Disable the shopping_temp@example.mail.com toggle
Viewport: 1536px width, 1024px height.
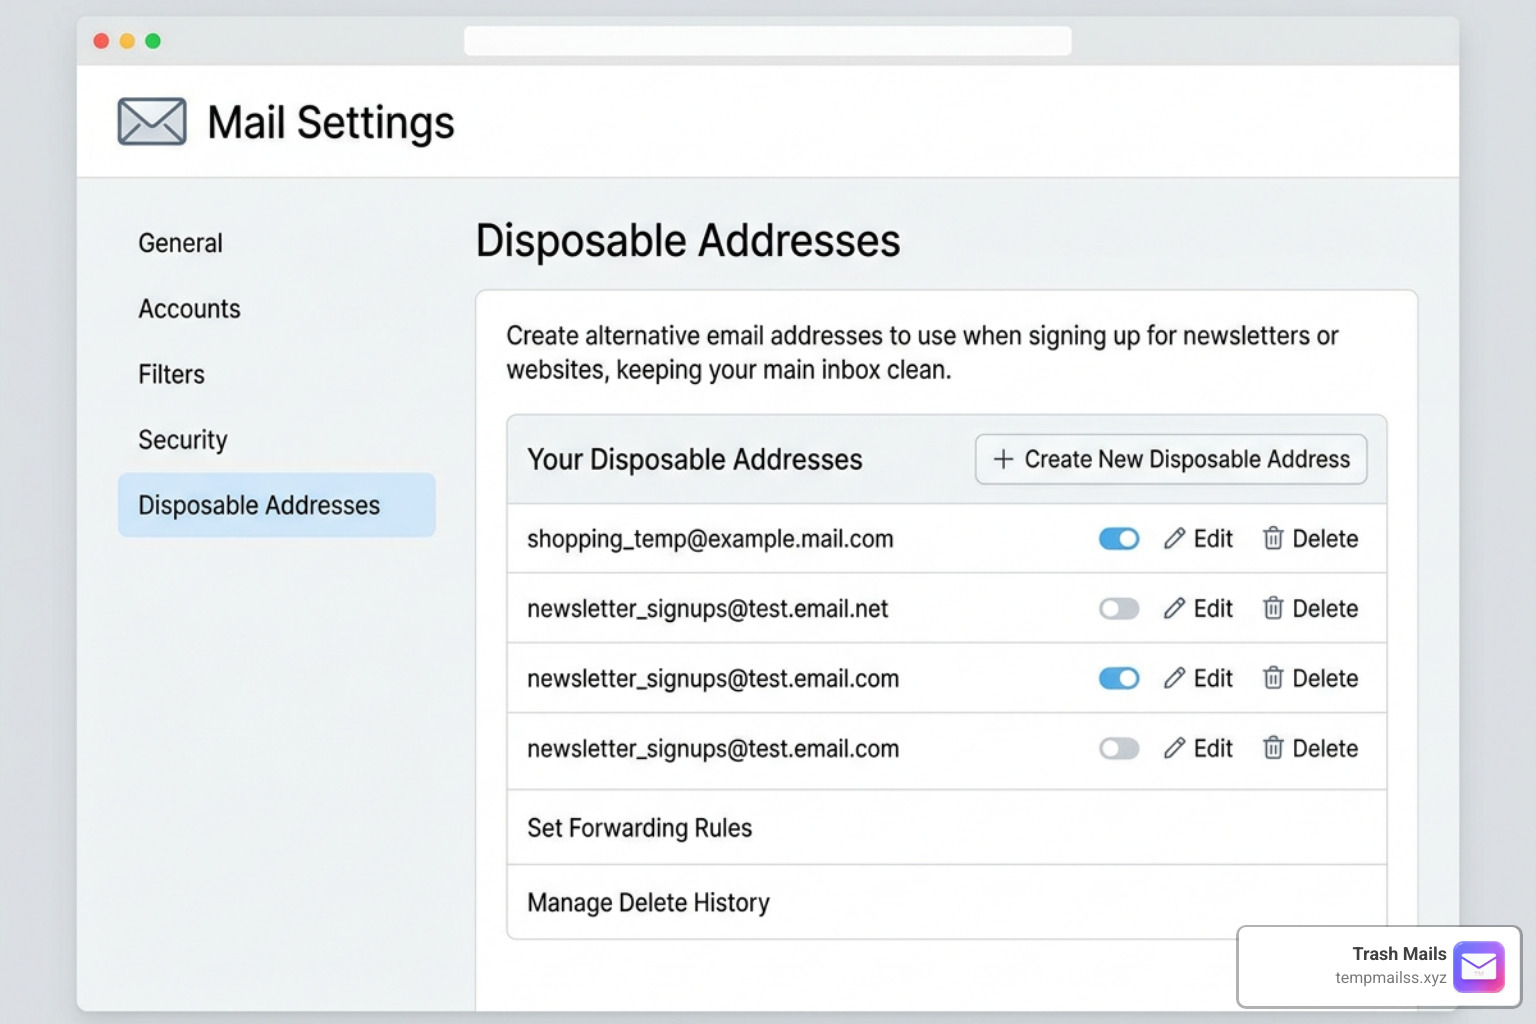1119,539
